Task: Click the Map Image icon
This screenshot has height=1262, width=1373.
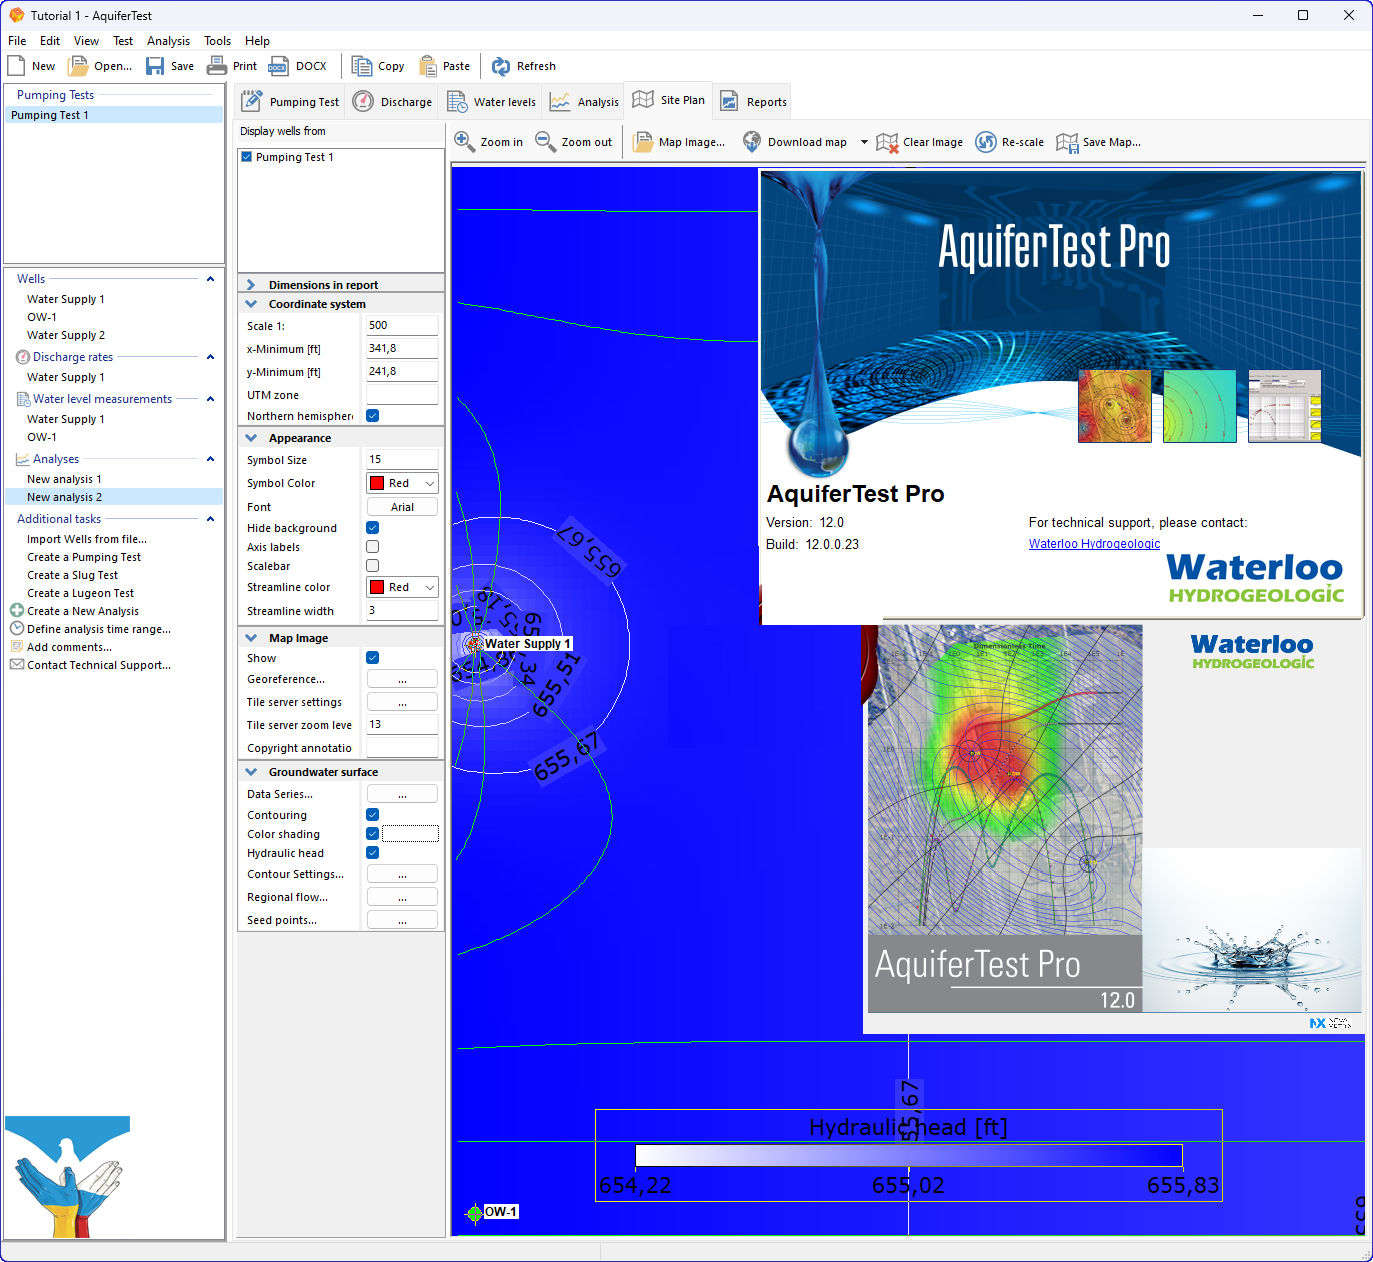Action: (643, 142)
